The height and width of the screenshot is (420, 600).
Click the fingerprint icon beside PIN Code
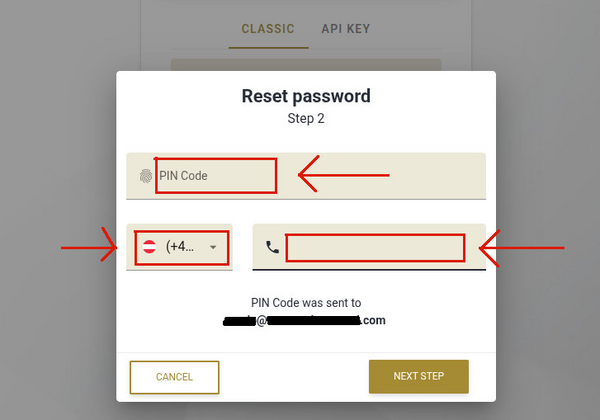click(146, 176)
